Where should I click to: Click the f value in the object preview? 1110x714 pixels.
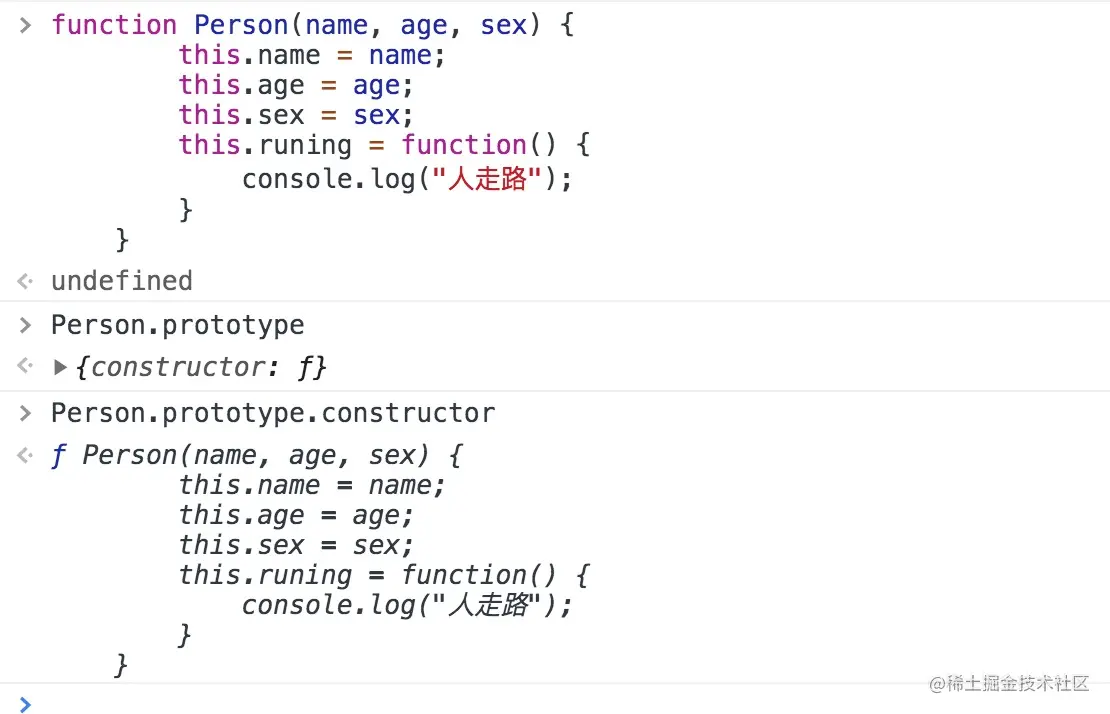[305, 367]
